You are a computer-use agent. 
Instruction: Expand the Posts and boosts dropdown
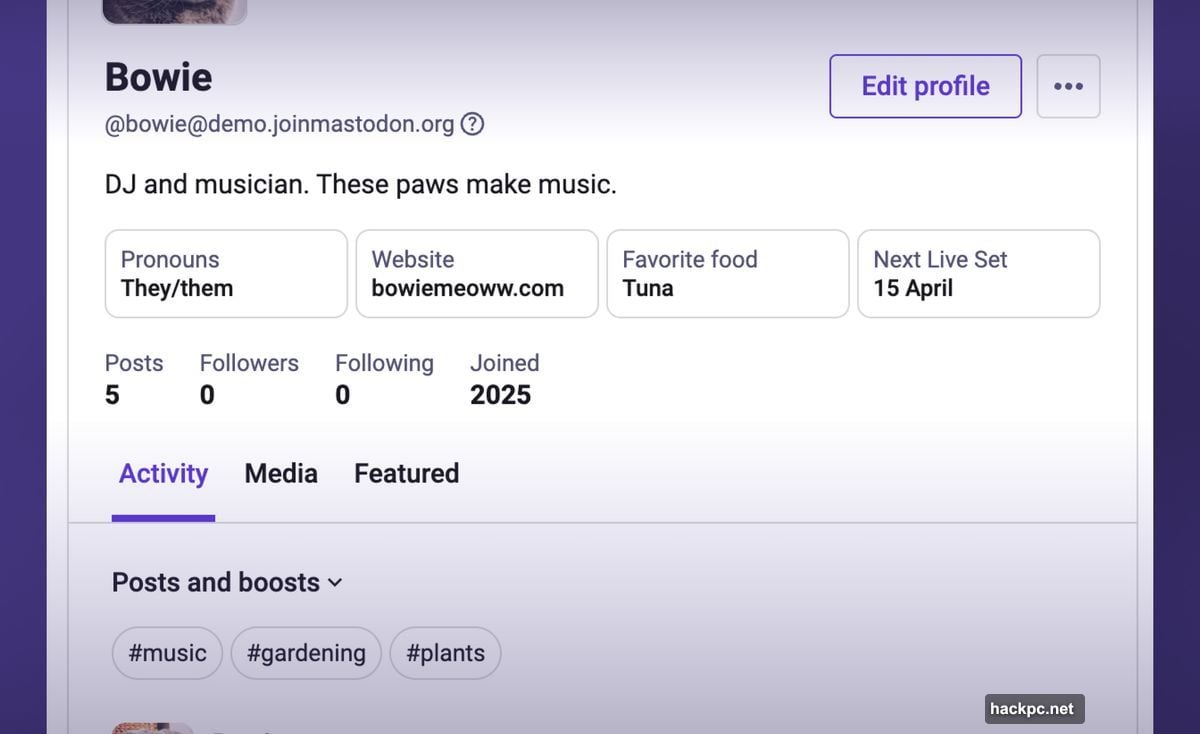pos(227,582)
